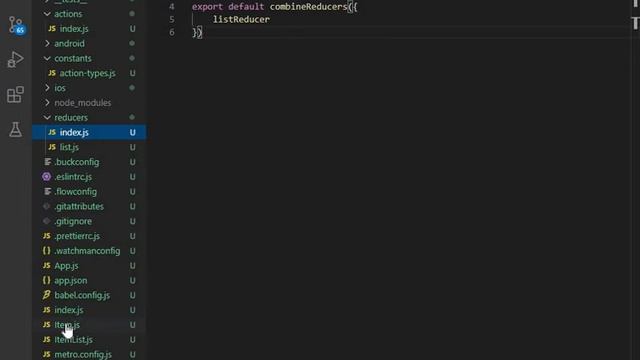Click the JS icon of list.js
Viewport: 640px width, 360px height.
click(x=52, y=147)
